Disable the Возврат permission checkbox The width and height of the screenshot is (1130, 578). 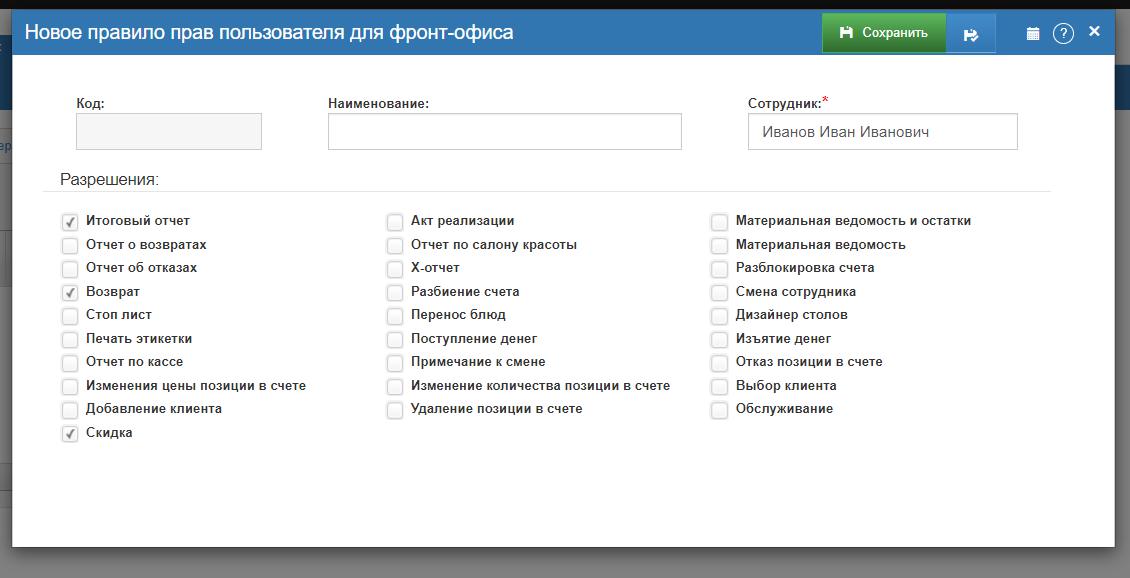click(70, 292)
